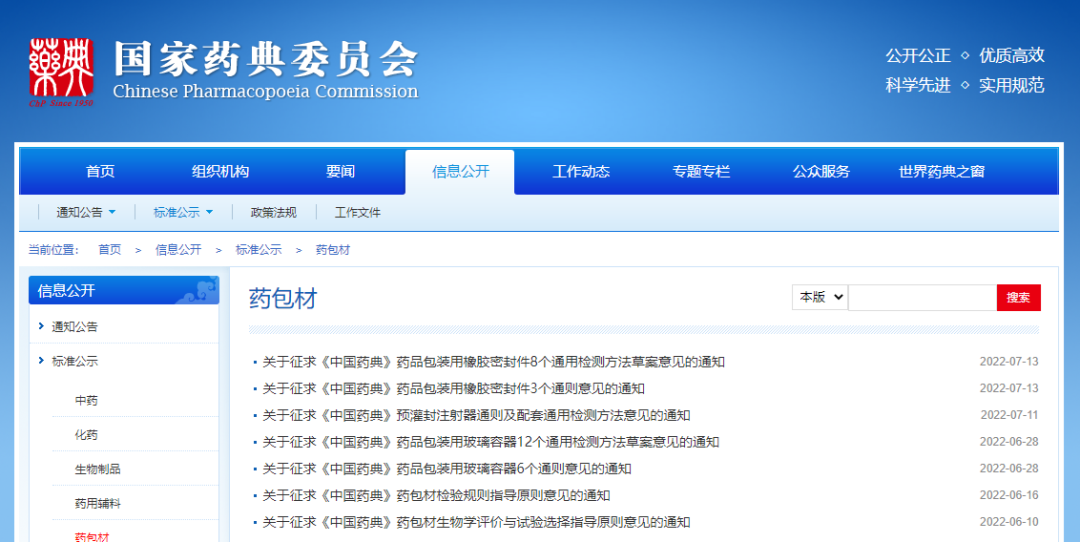Click 首页 in the breadcrumb trail
This screenshot has width=1080, height=542.
[109, 250]
